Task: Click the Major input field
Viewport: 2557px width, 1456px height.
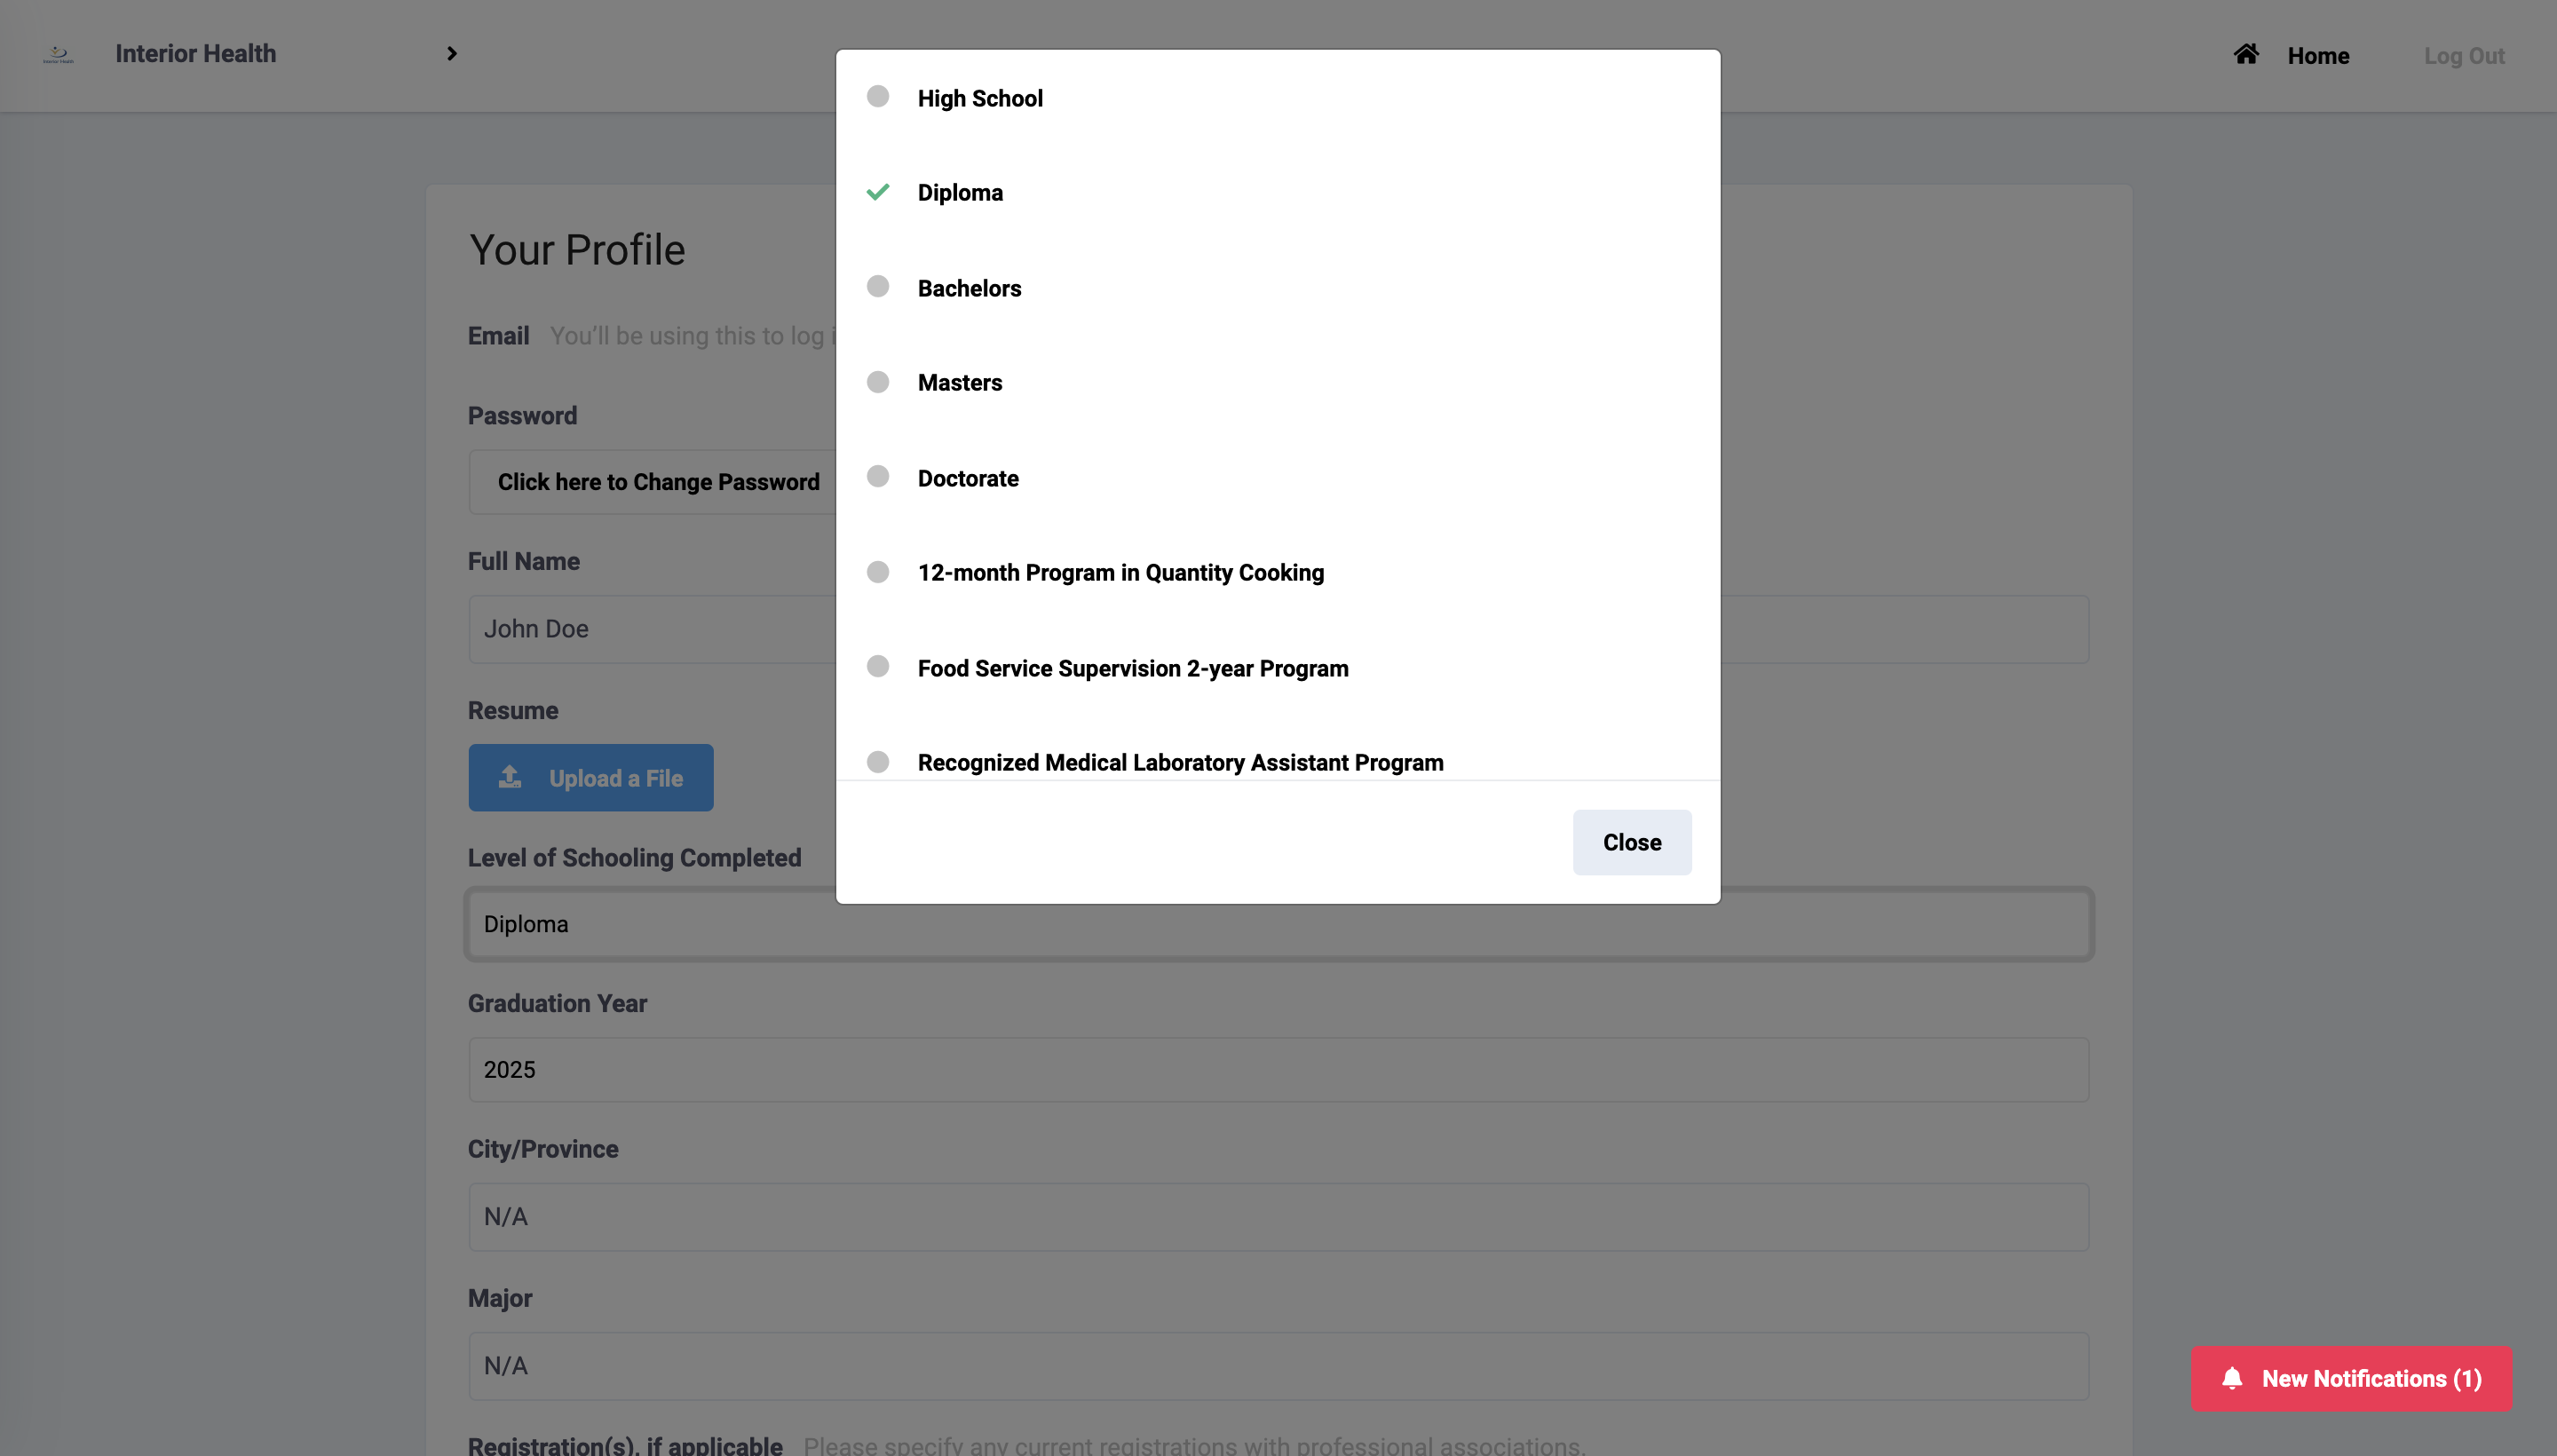Action: pos(1279,1366)
